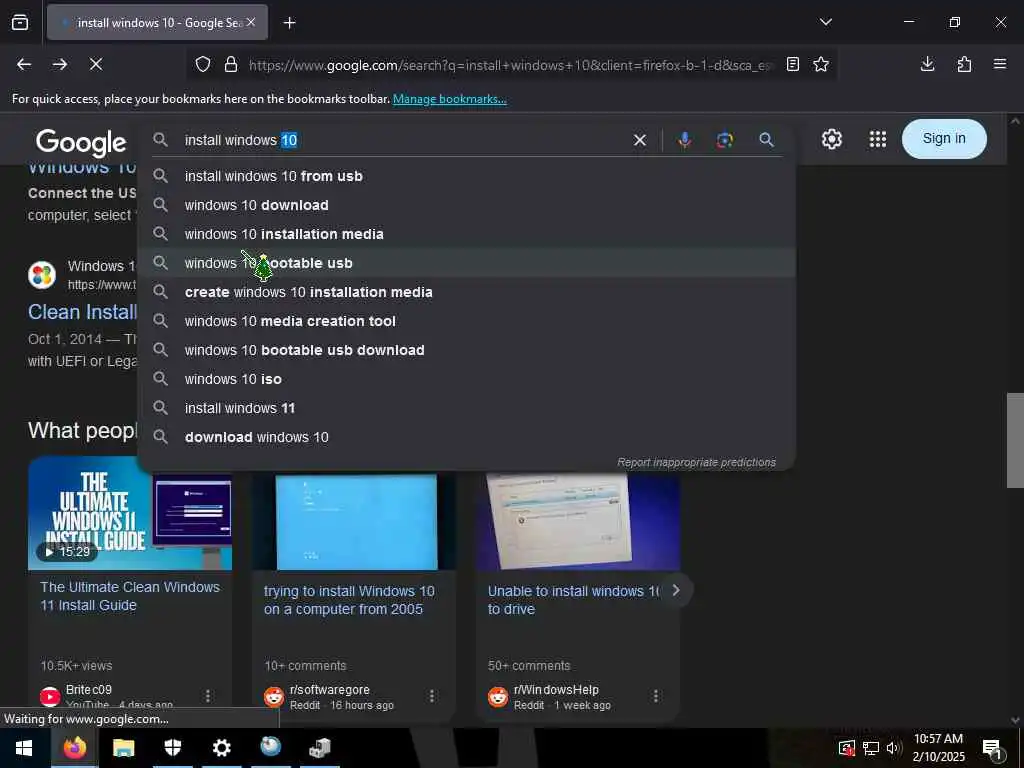The height and width of the screenshot is (768, 1024).
Task: Open more options for r/softwaregore post
Action: [432, 696]
